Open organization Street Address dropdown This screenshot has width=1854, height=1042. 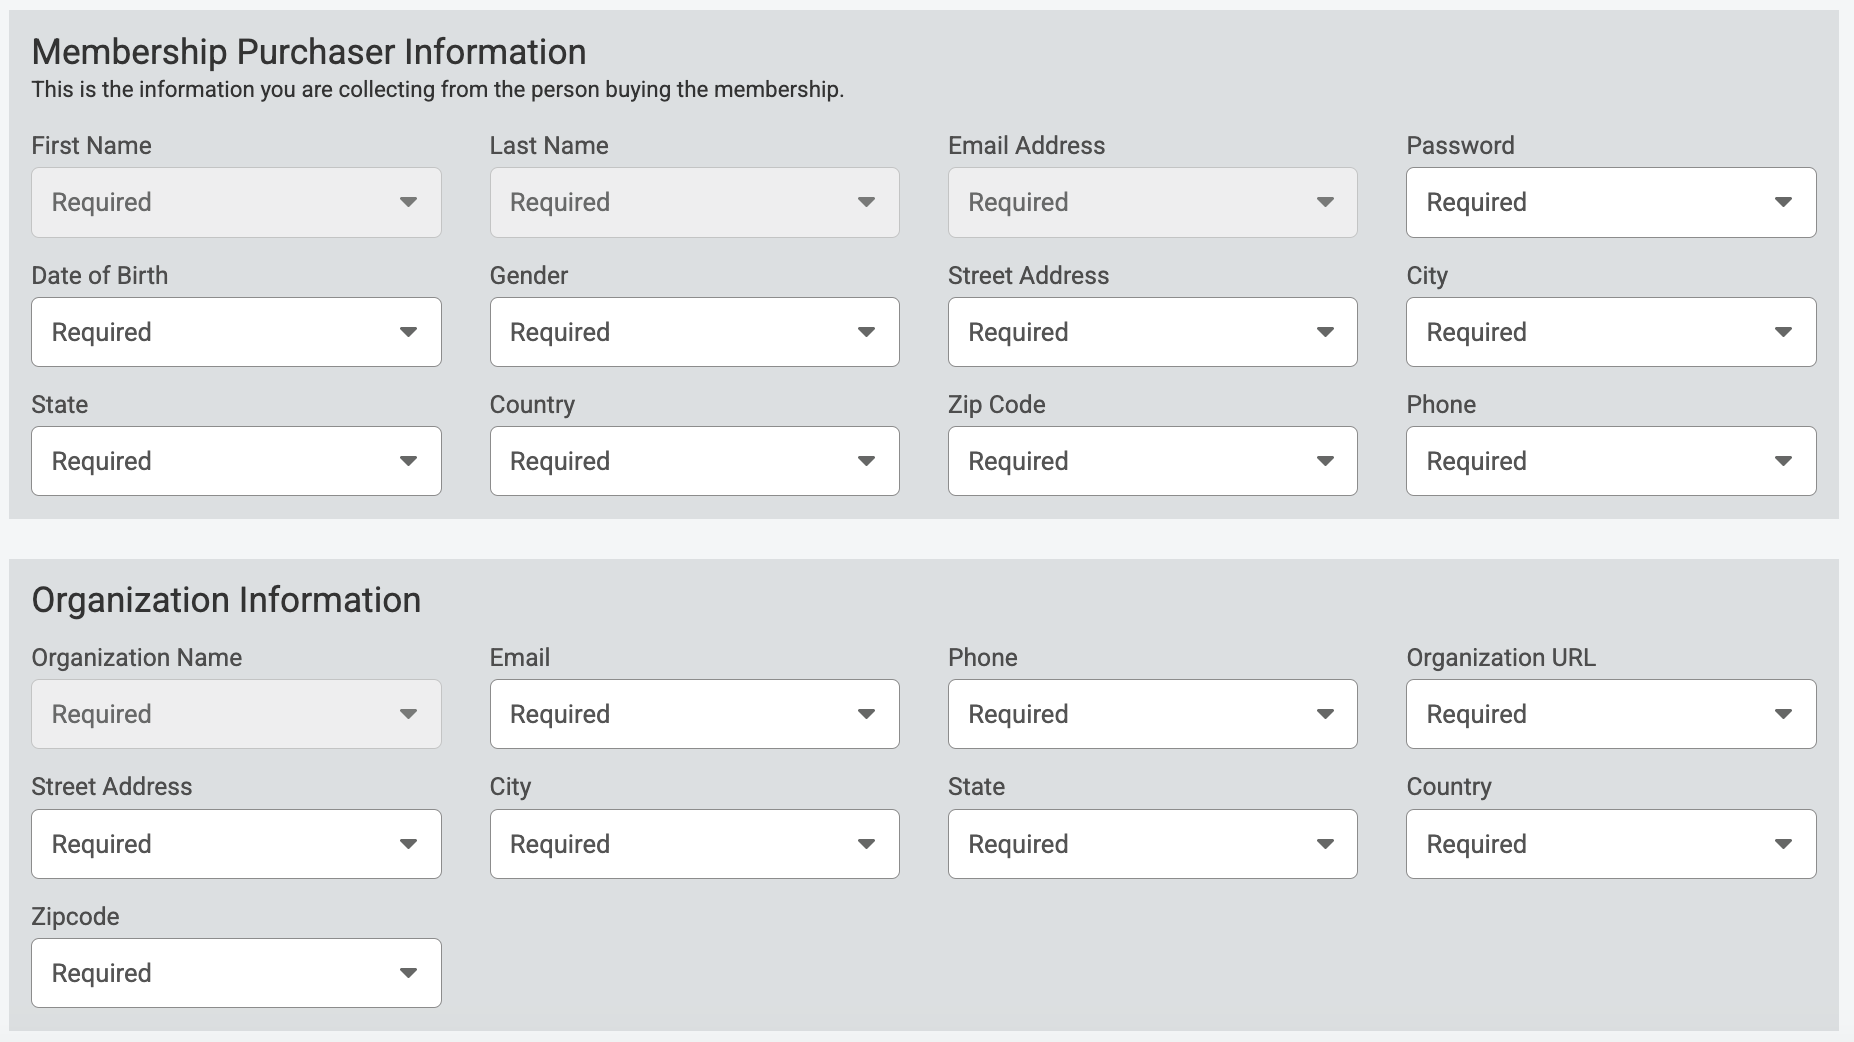coord(236,844)
